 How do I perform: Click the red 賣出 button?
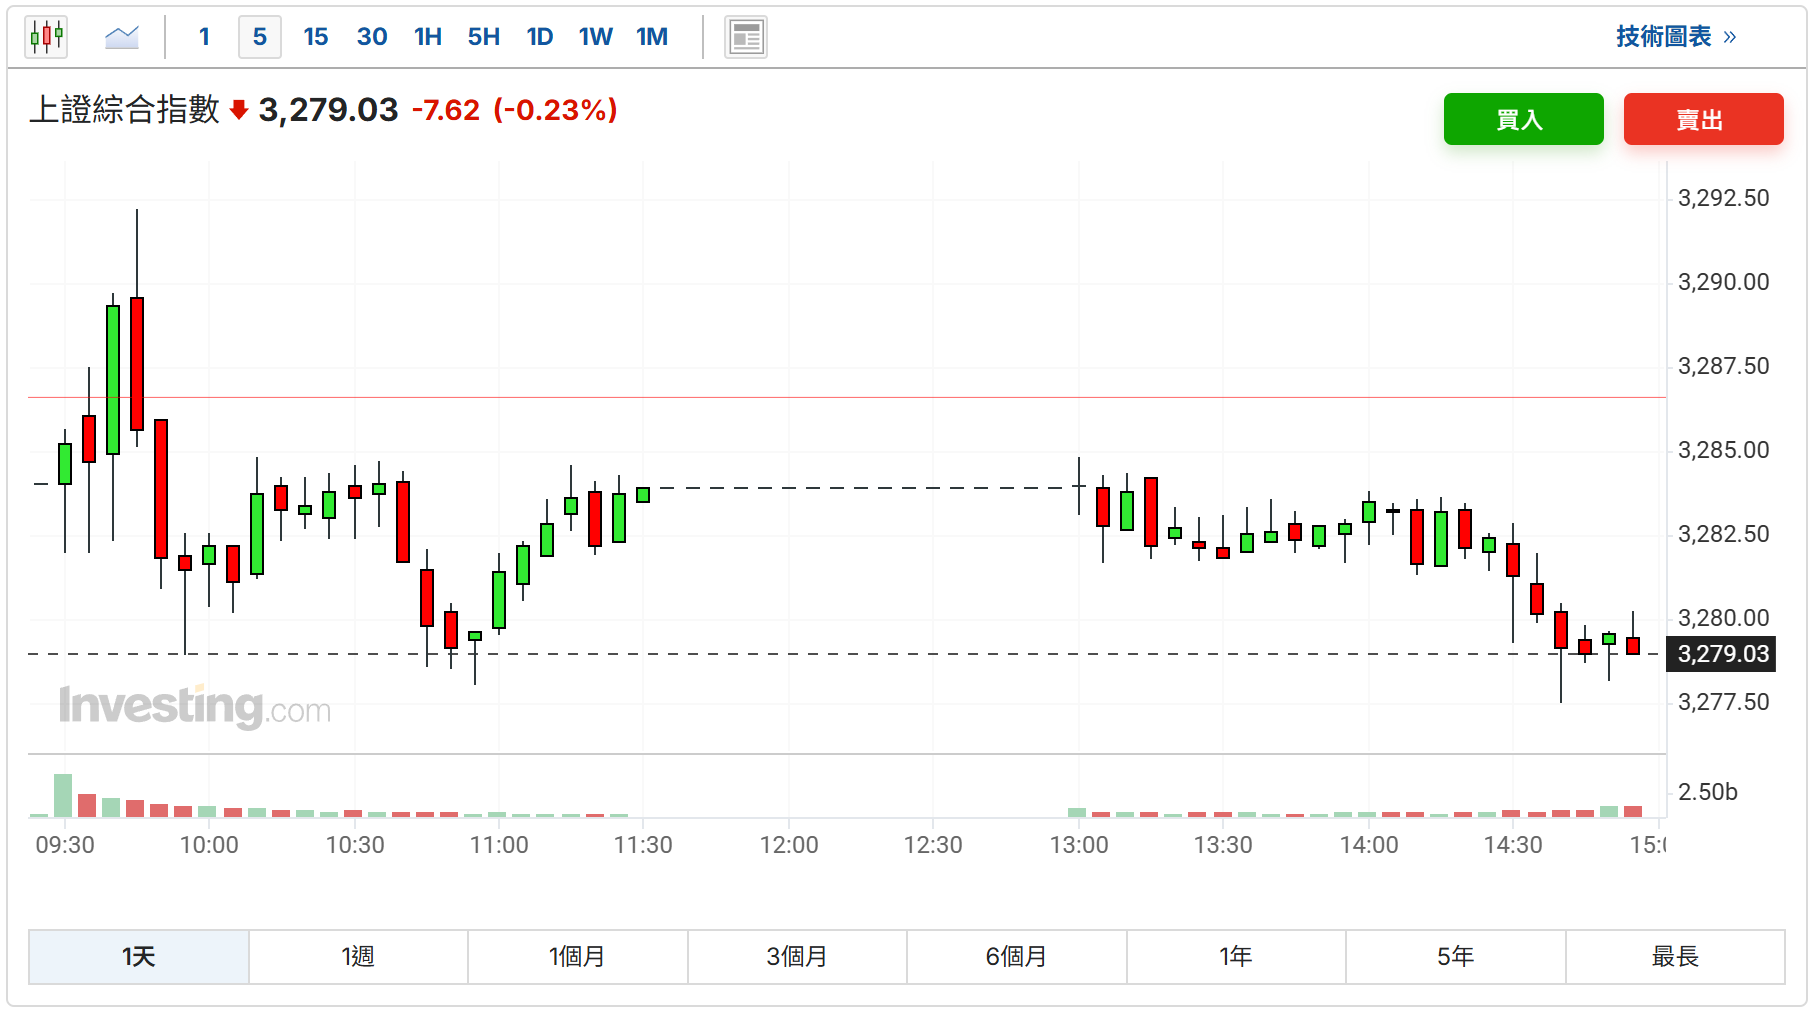coord(1703,119)
